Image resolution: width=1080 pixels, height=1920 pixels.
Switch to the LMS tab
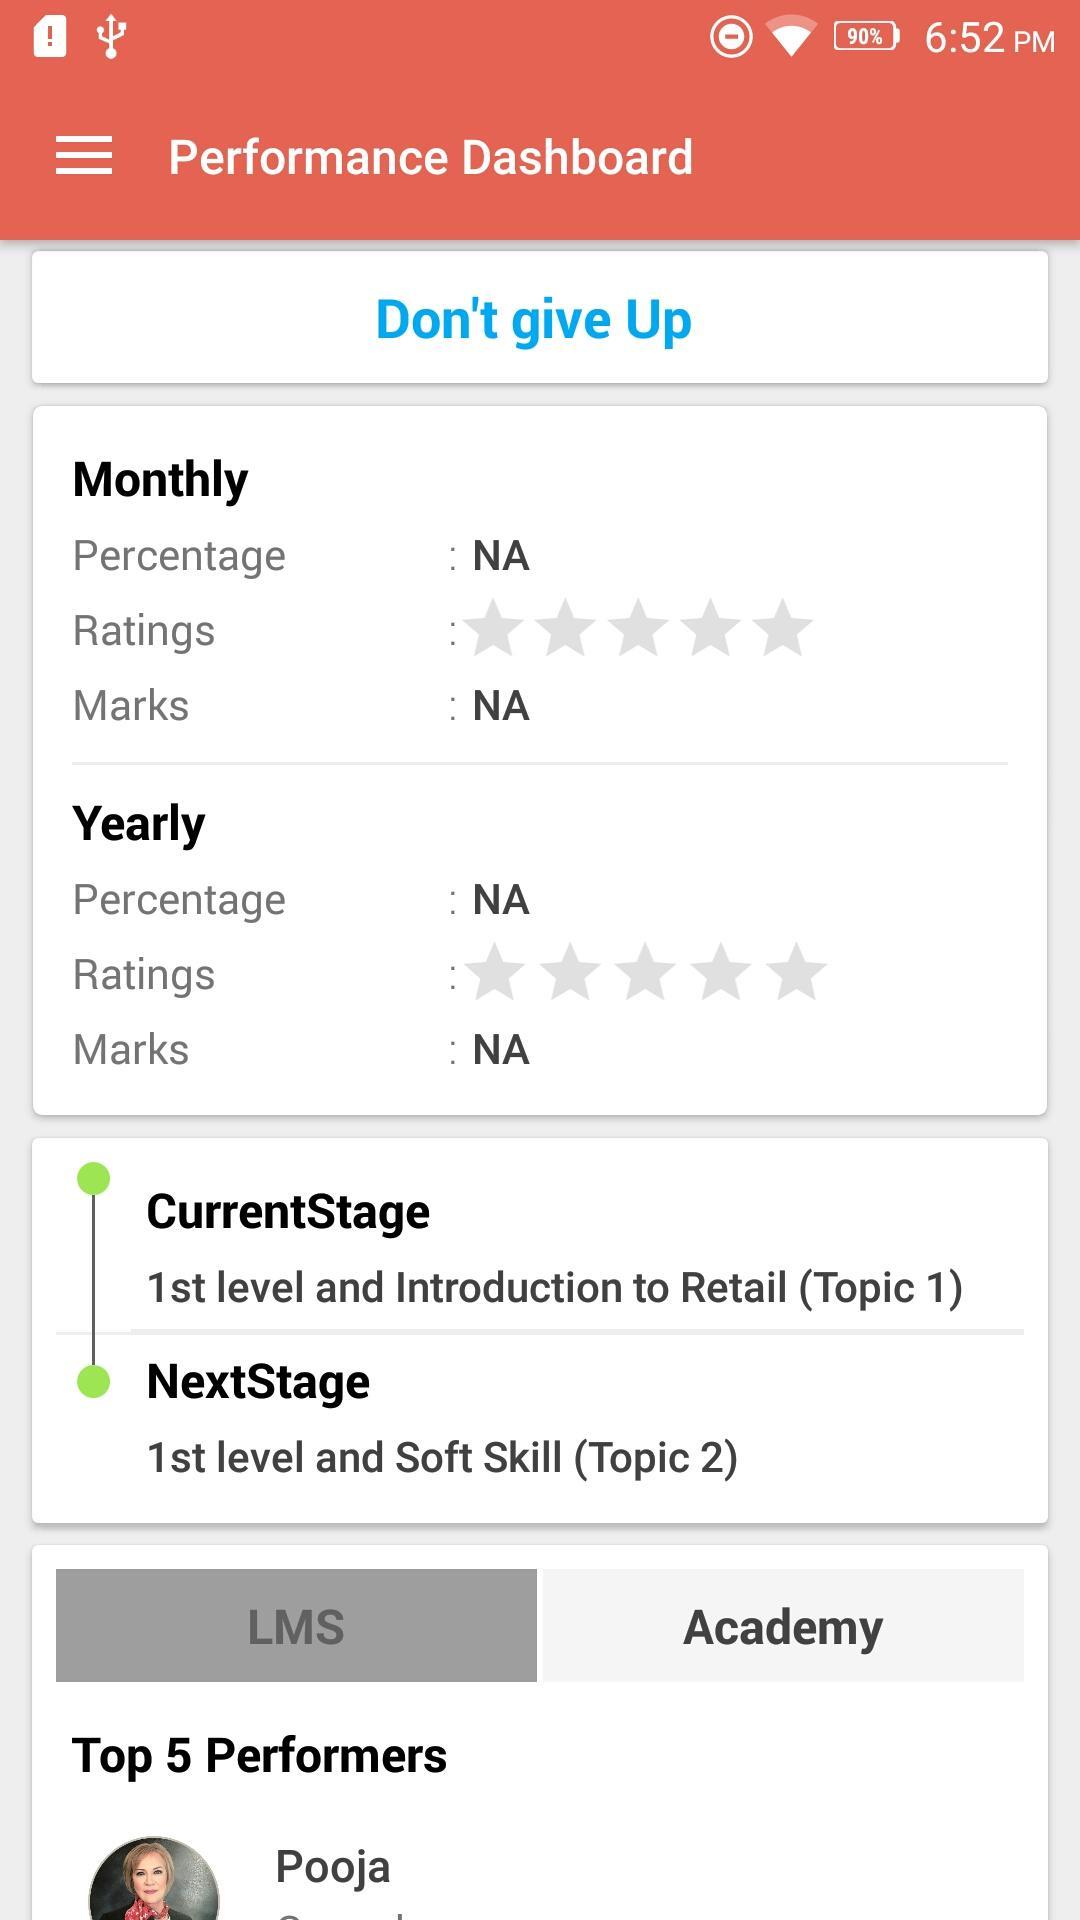point(296,1626)
